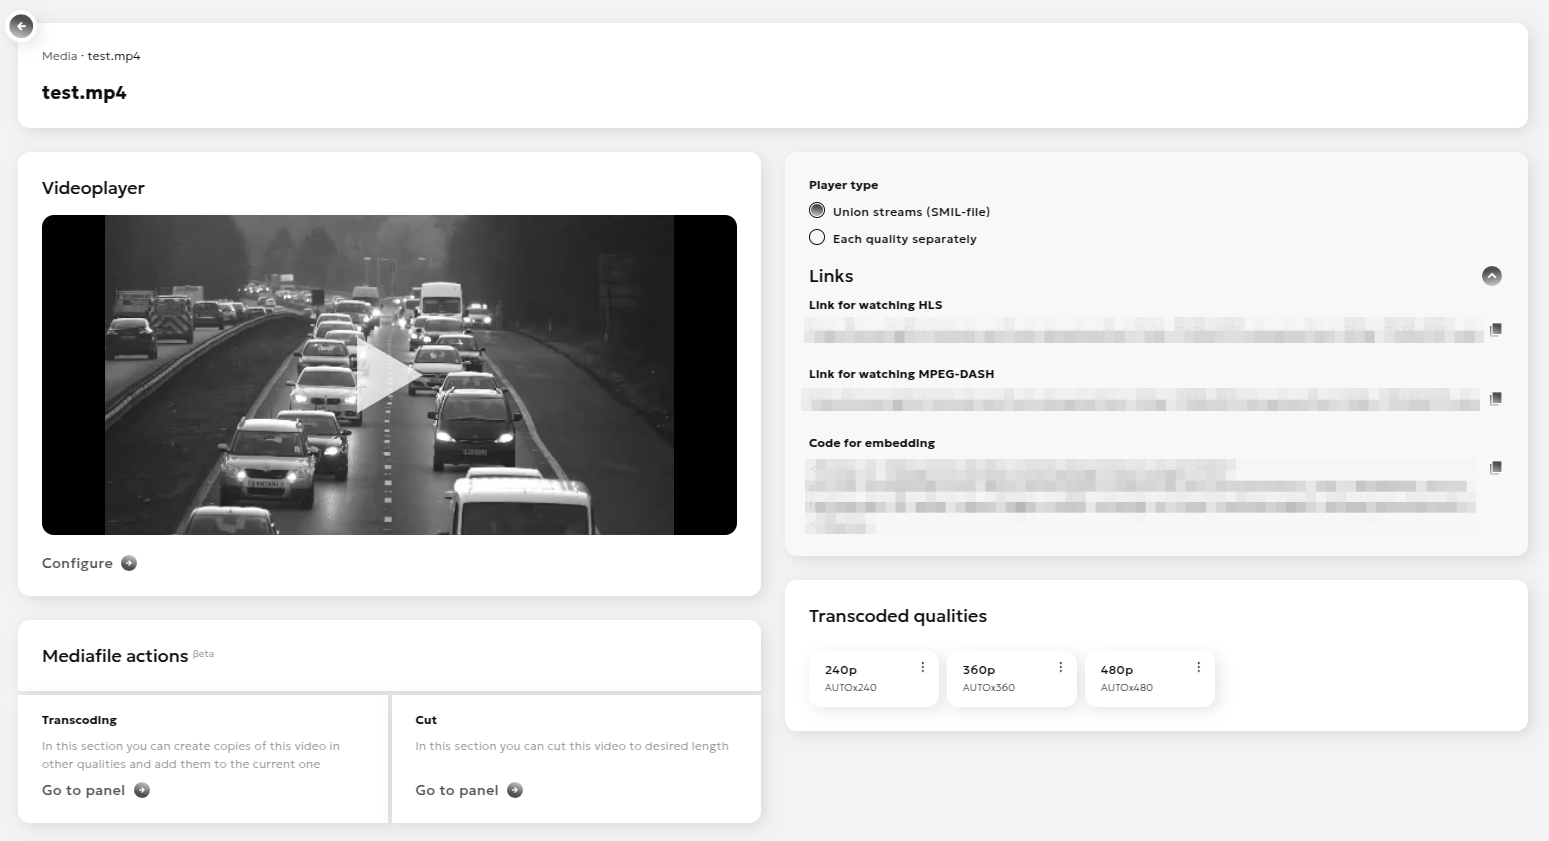Select Union streams (SMIL-file) player type
This screenshot has width=1549, height=841.
(x=817, y=211)
